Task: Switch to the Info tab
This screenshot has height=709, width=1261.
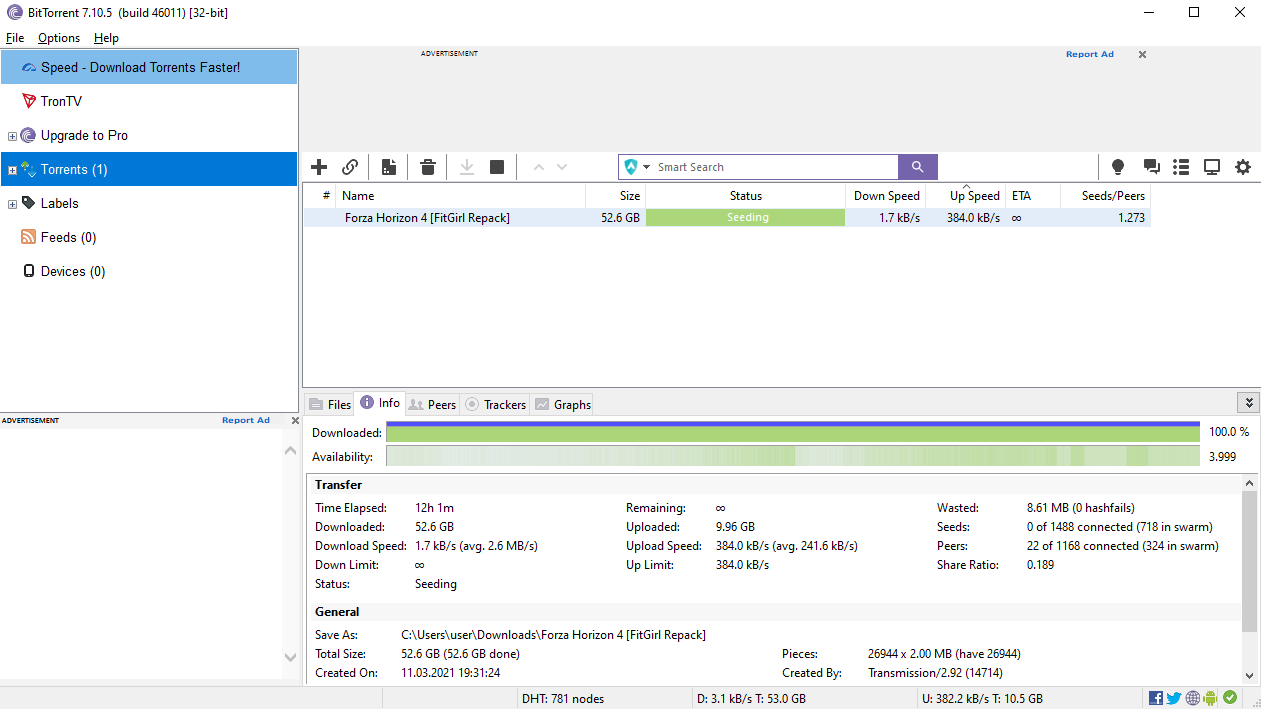Action: pos(380,403)
